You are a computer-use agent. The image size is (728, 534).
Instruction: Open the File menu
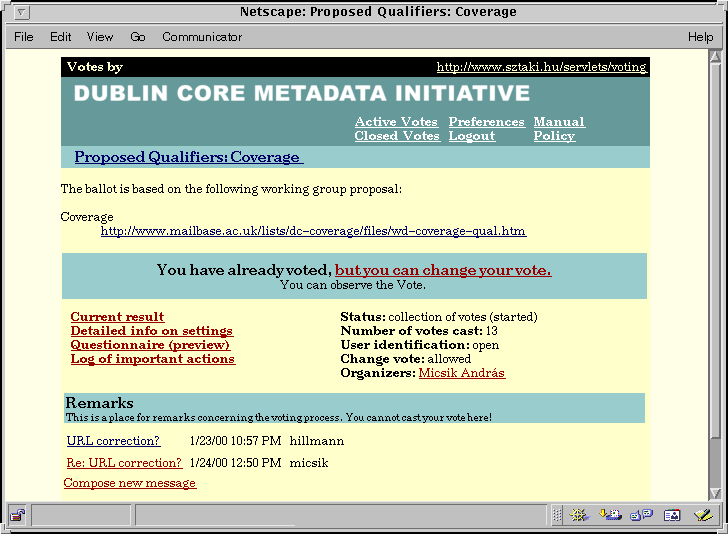pos(24,37)
